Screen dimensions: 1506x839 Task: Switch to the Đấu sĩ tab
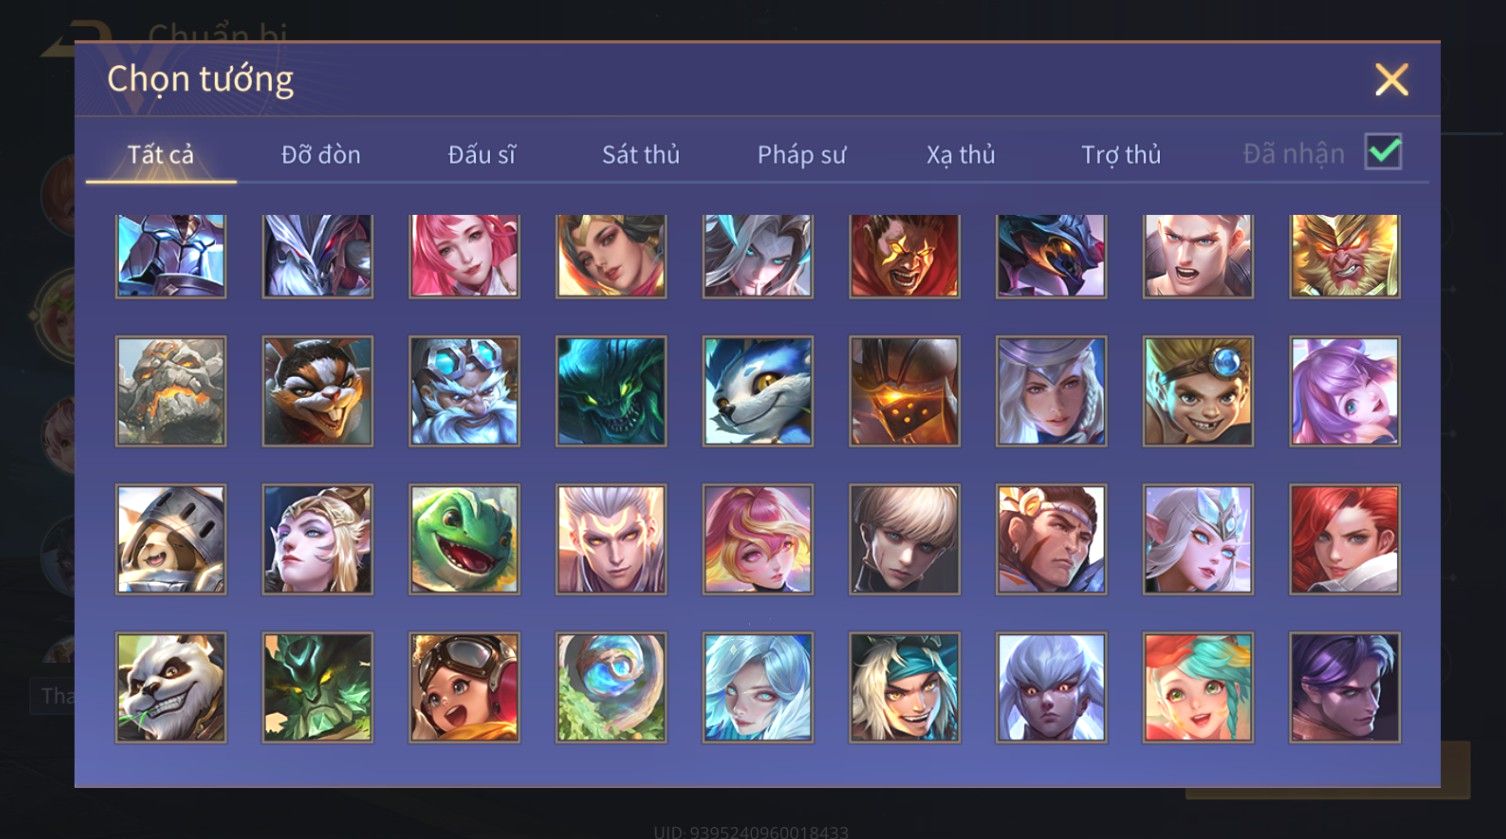pos(481,154)
